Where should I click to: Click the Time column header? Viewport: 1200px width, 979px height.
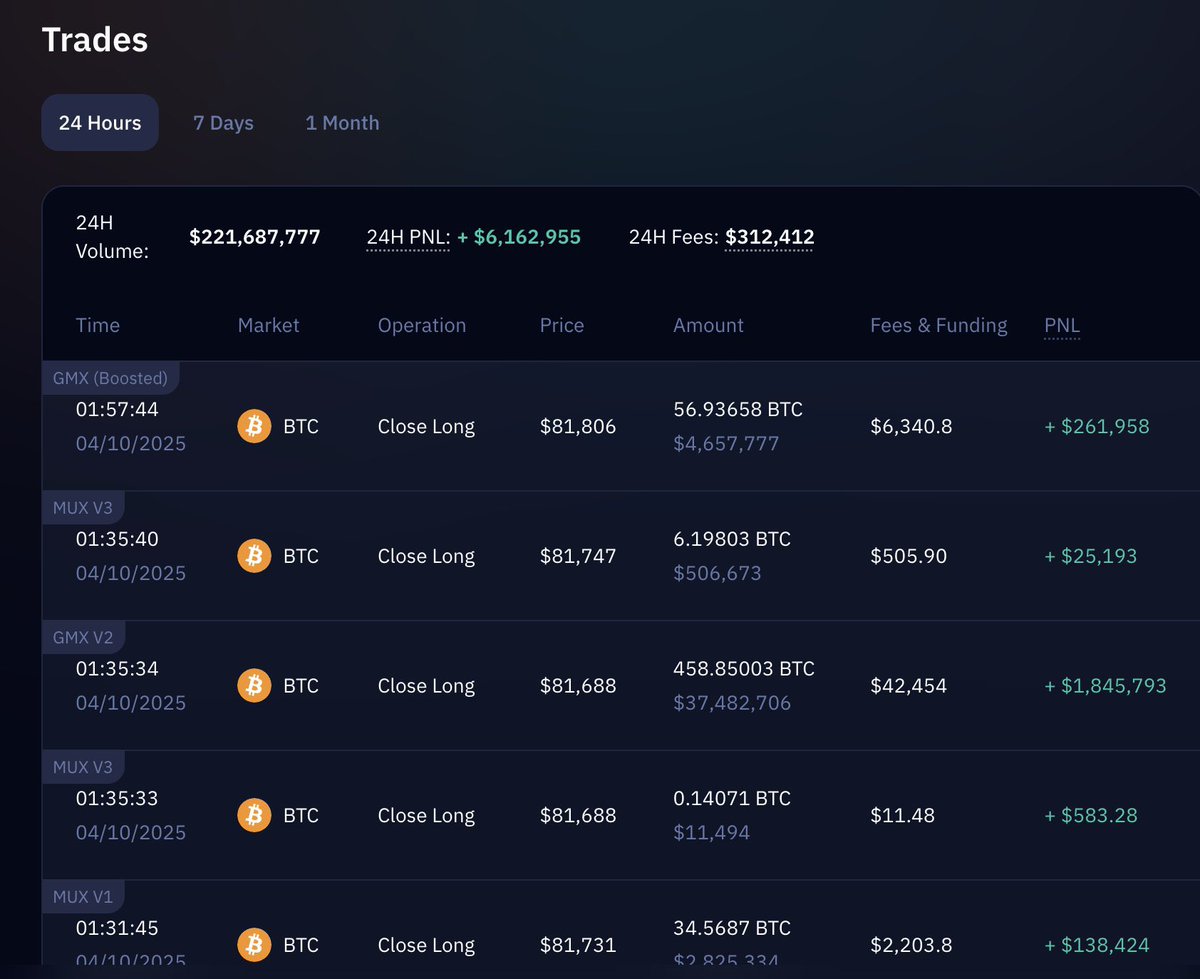click(98, 325)
